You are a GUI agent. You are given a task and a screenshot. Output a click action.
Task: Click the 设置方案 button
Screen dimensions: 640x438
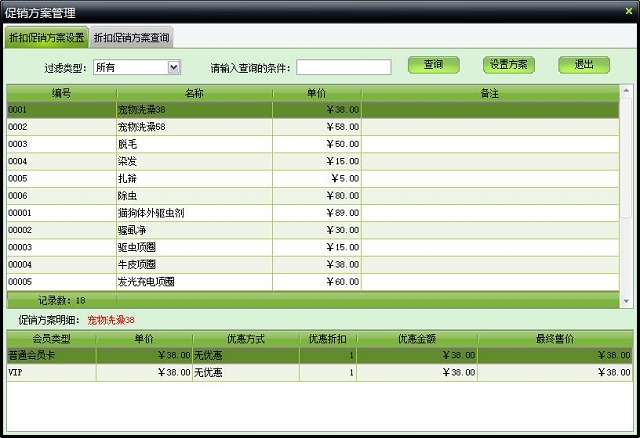(x=509, y=65)
